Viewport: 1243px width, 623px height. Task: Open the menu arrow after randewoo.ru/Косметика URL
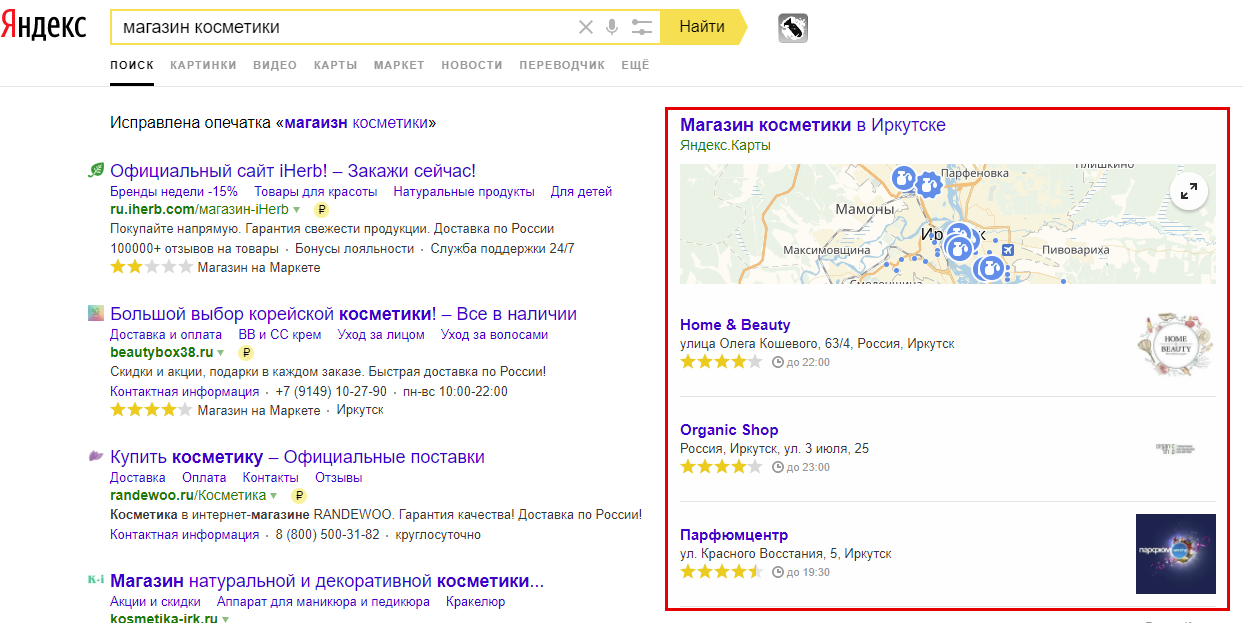click(x=274, y=496)
